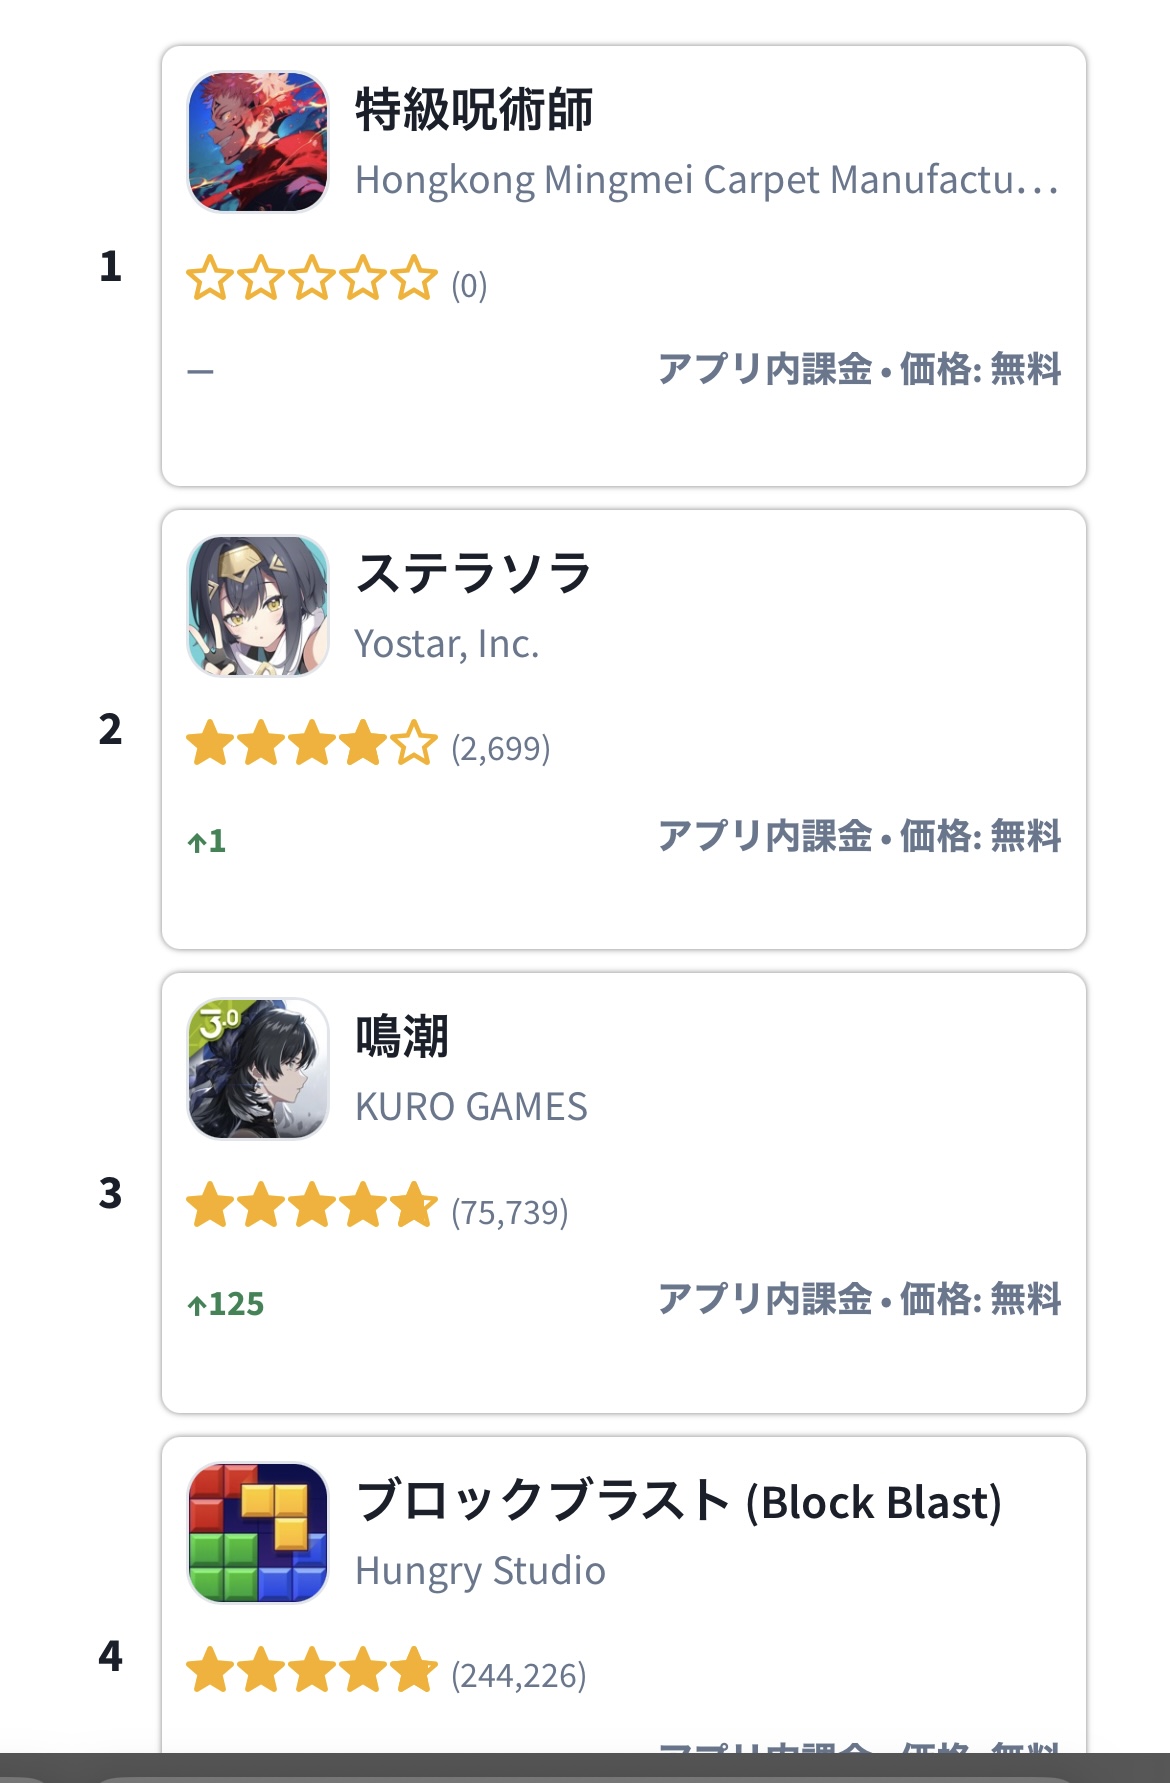Screen dimensions: 1170x1783
Task: Open the Block Blast app icon
Action: tap(258, 1532)
